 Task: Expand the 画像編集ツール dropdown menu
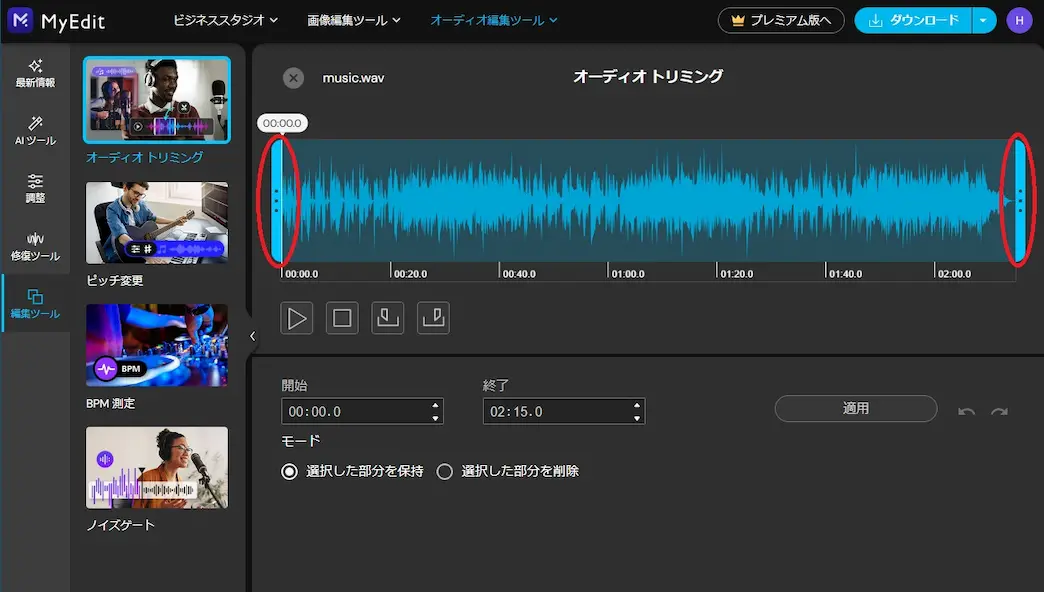(354, 20)
